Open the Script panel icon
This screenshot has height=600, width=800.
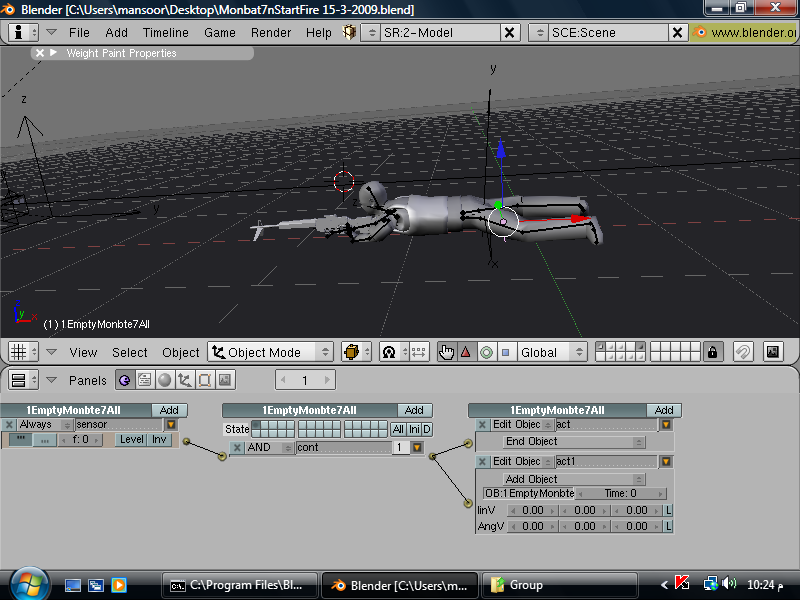point(145,380)
